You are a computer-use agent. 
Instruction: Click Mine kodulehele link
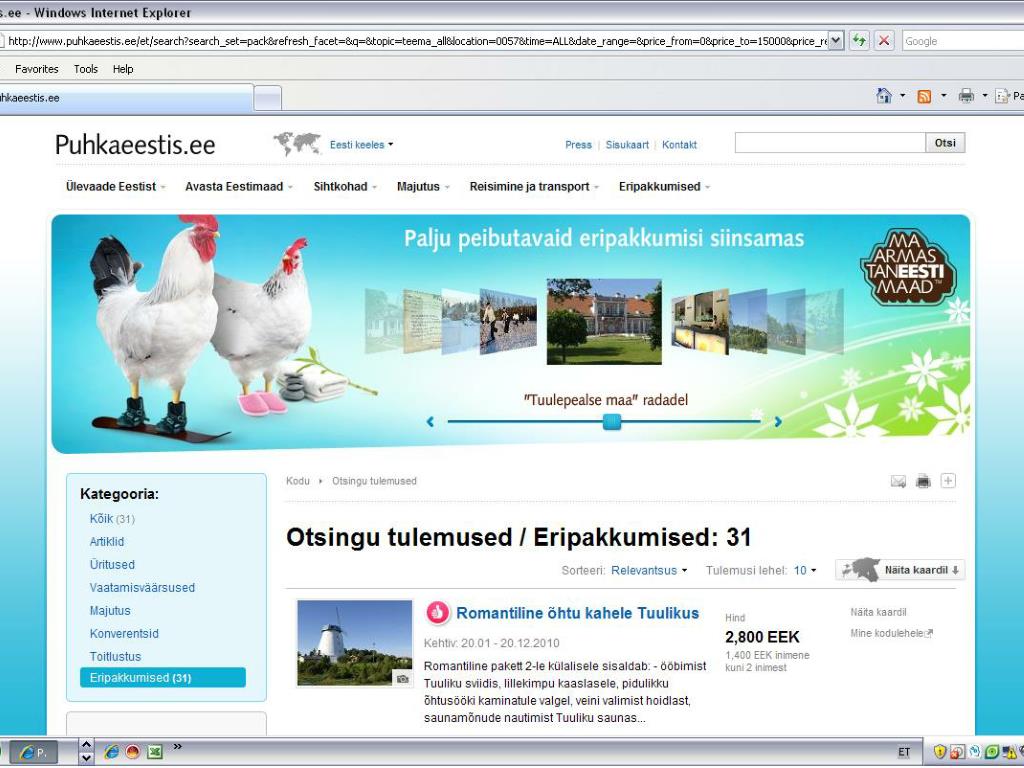click(x=891, y=633)
